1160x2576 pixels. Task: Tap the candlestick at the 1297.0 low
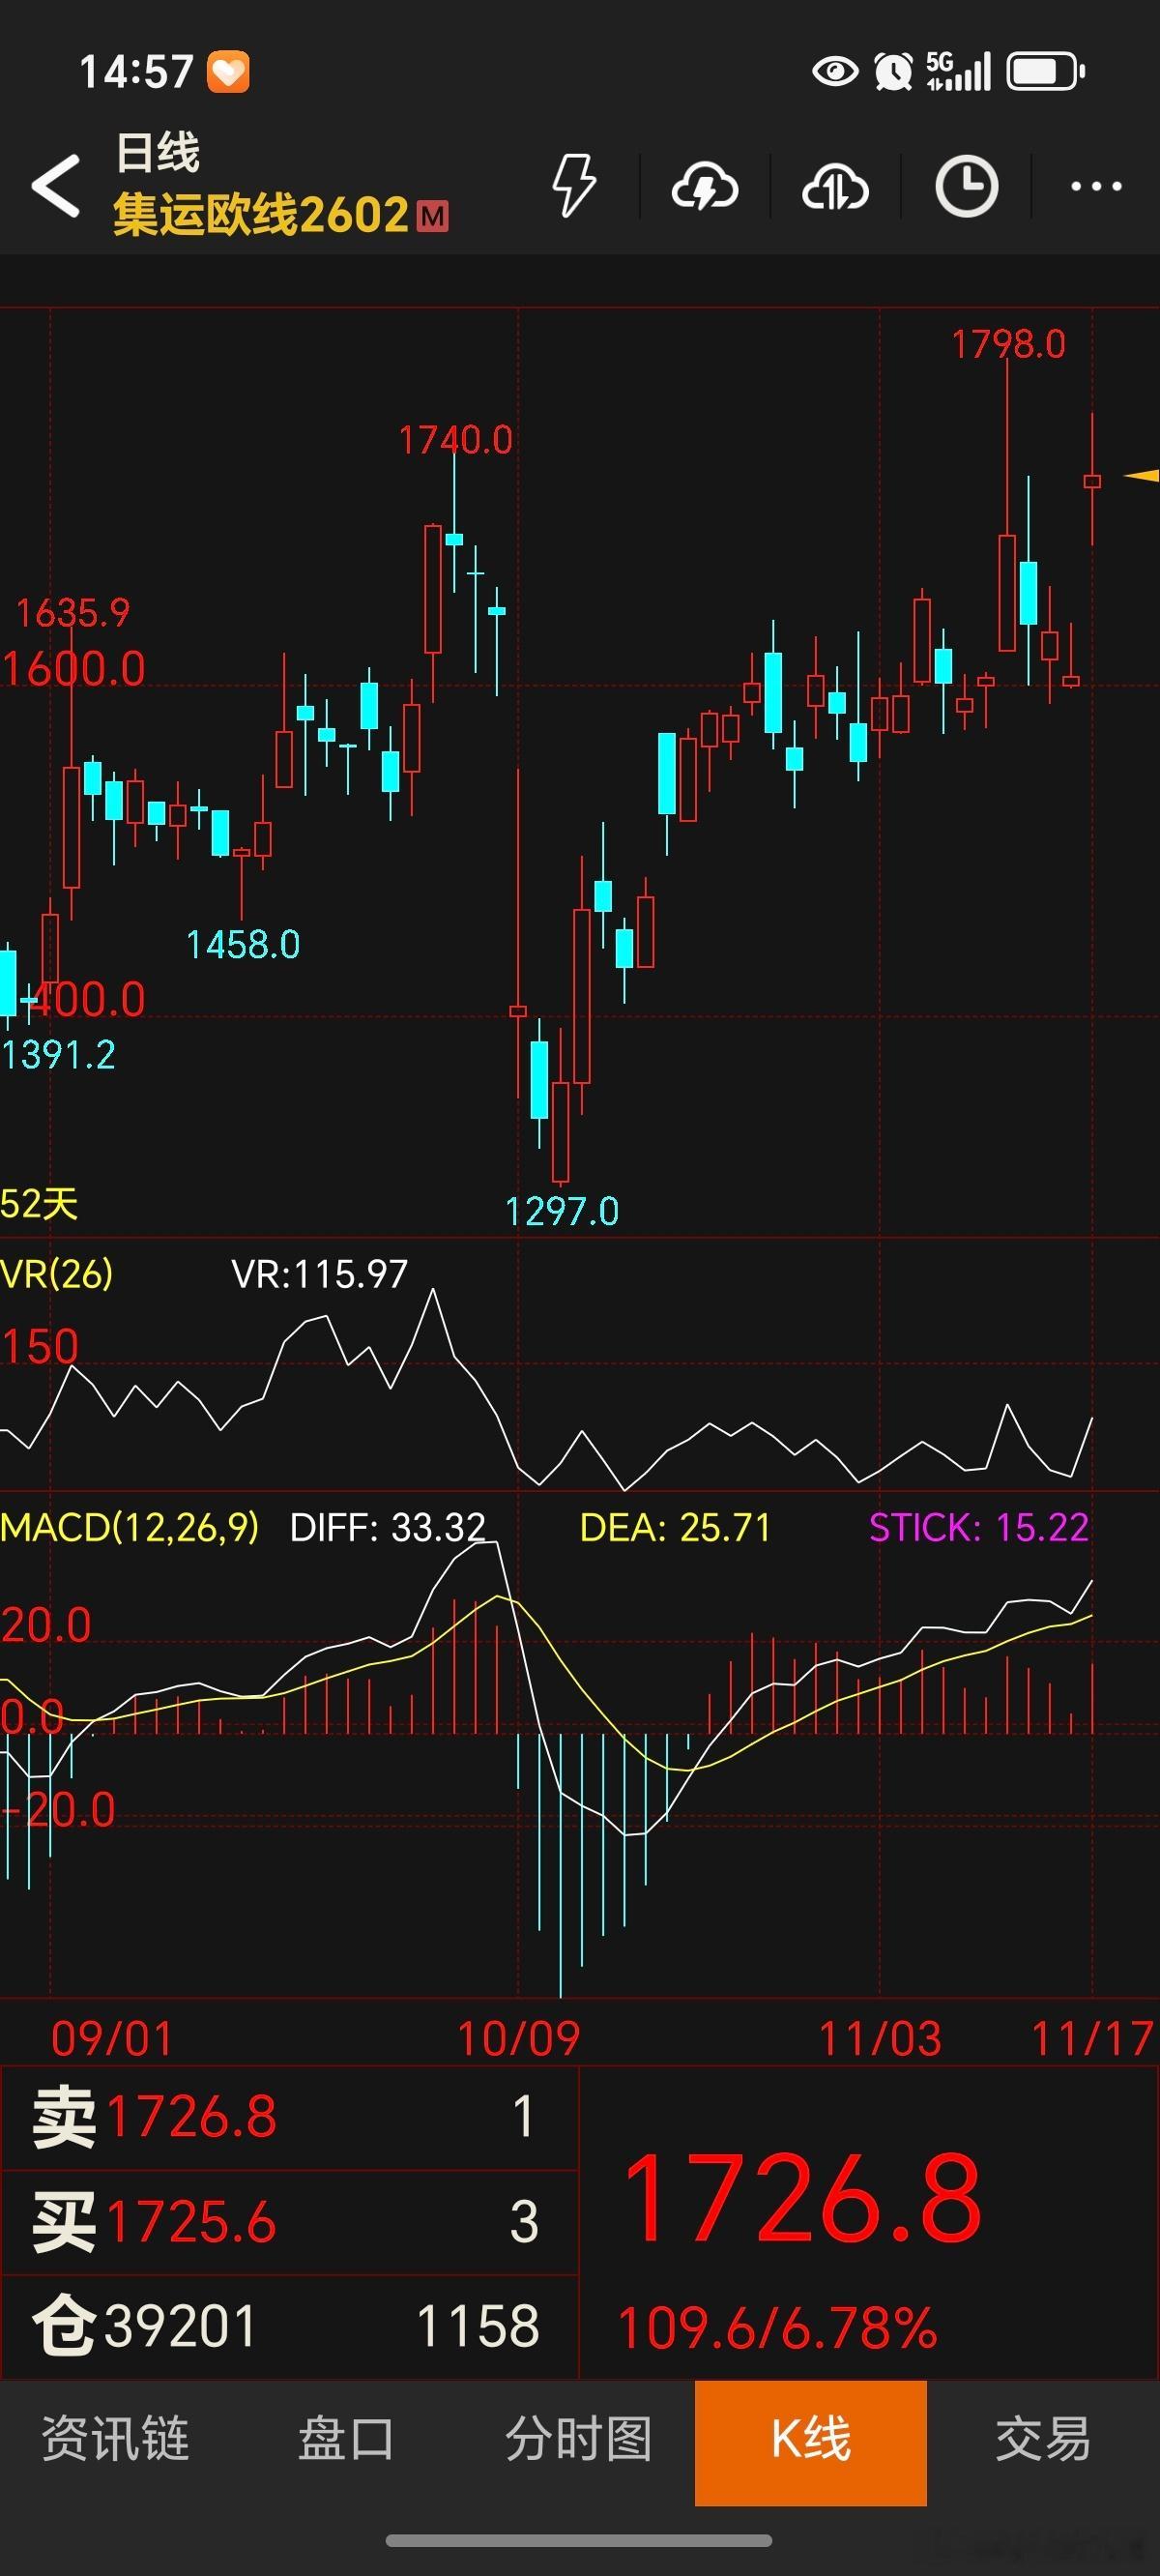coord(561,1132)
